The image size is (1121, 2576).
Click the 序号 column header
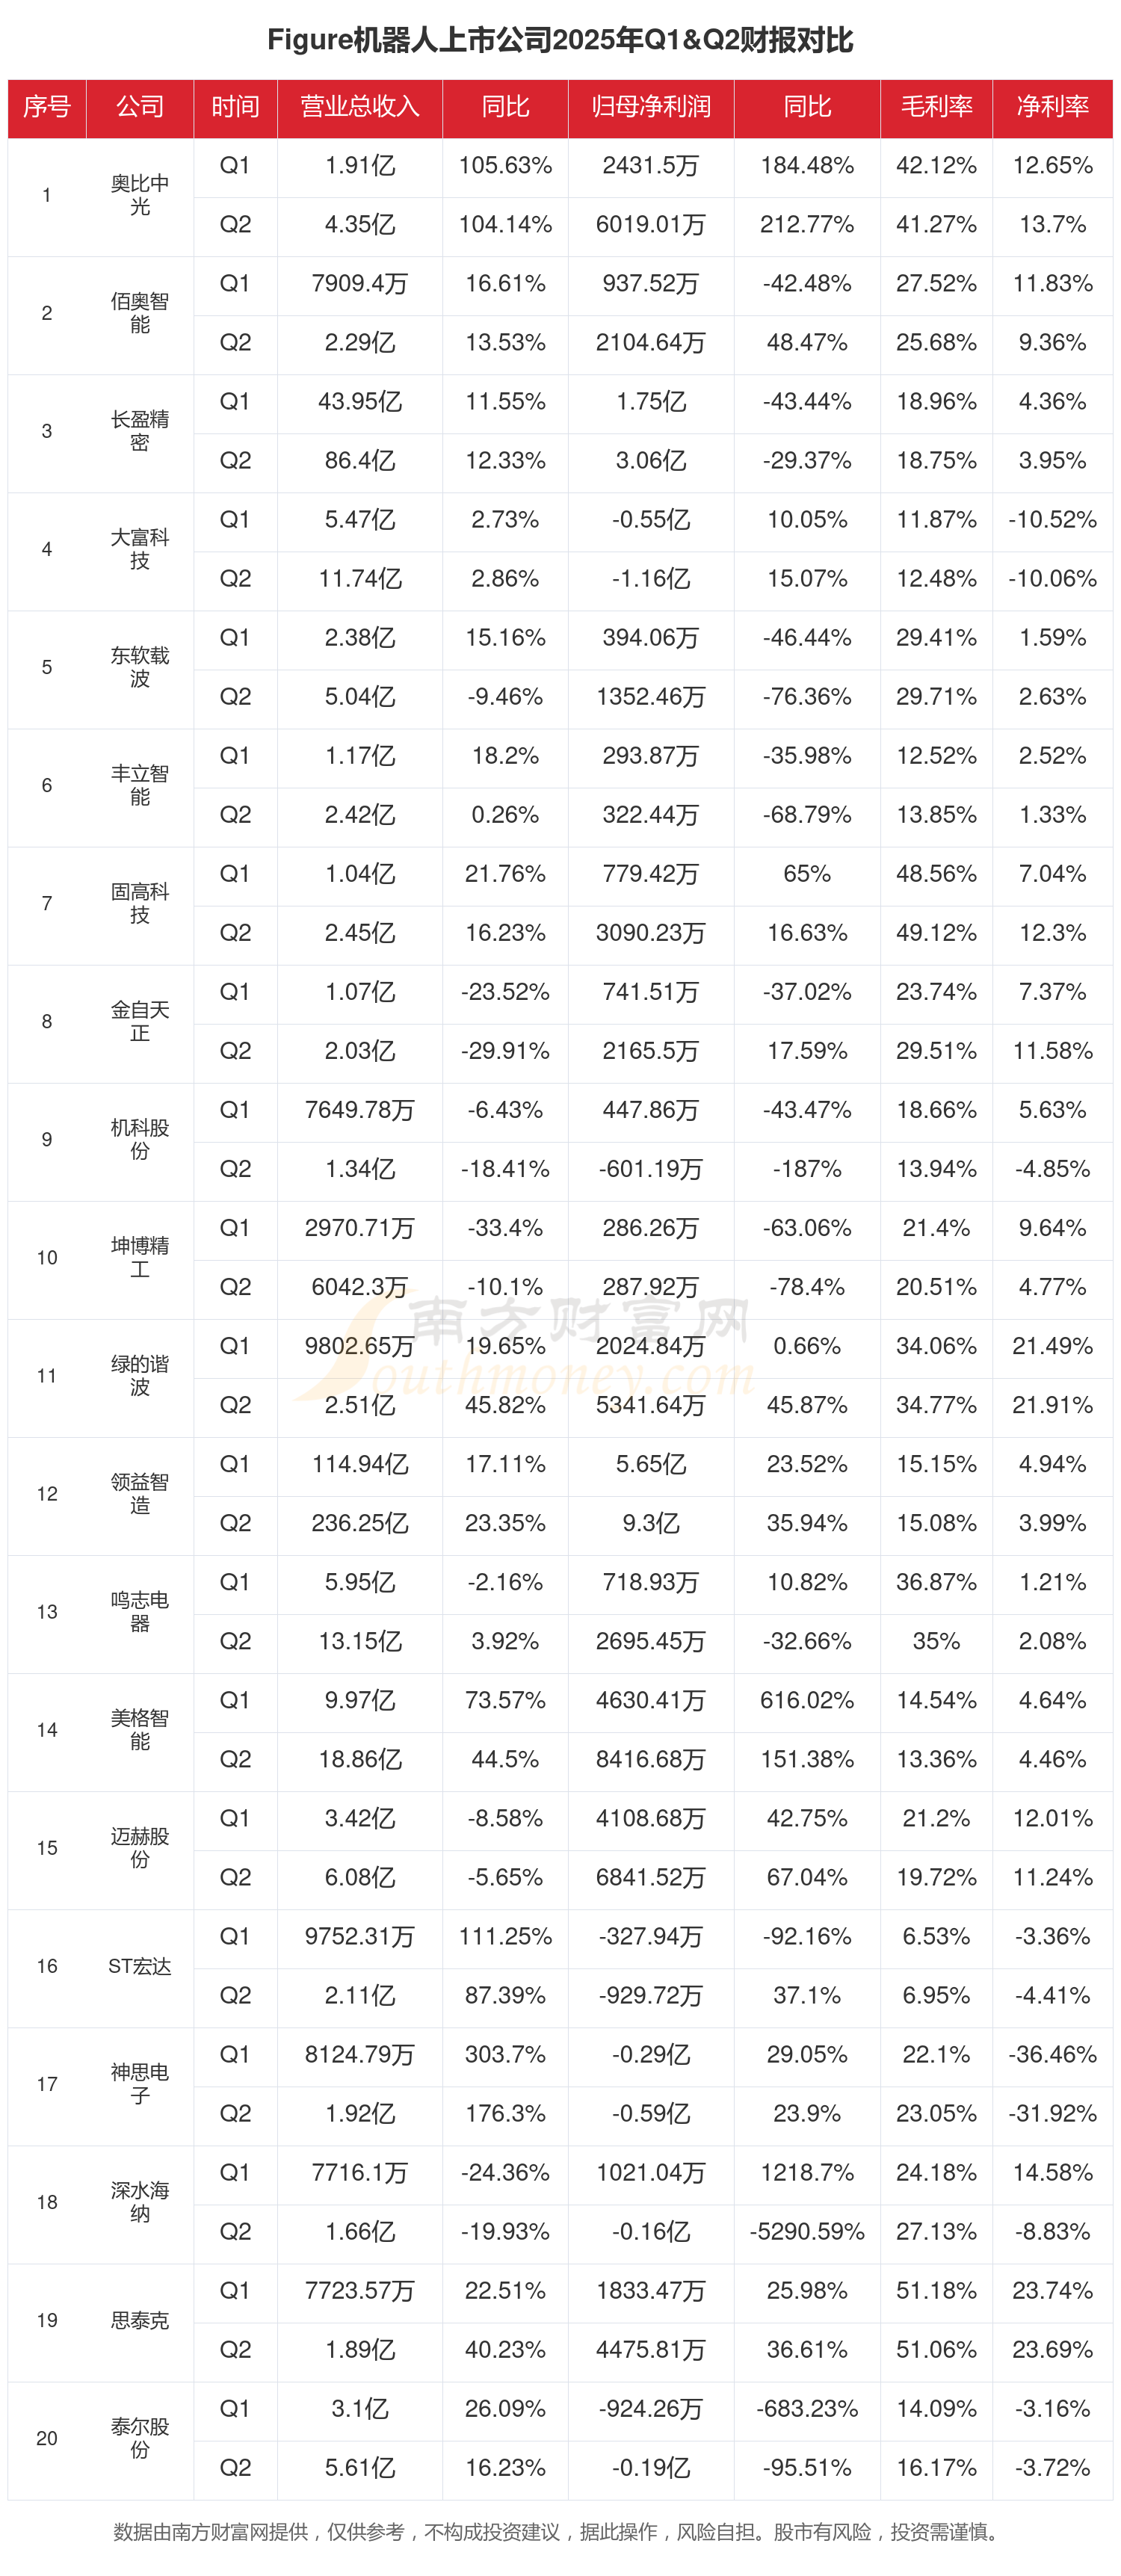tap(47, 107)
